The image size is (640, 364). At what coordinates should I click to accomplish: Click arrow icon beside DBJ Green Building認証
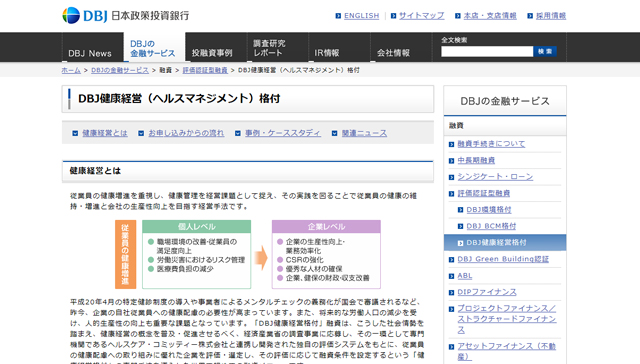(x=451, y=260)
